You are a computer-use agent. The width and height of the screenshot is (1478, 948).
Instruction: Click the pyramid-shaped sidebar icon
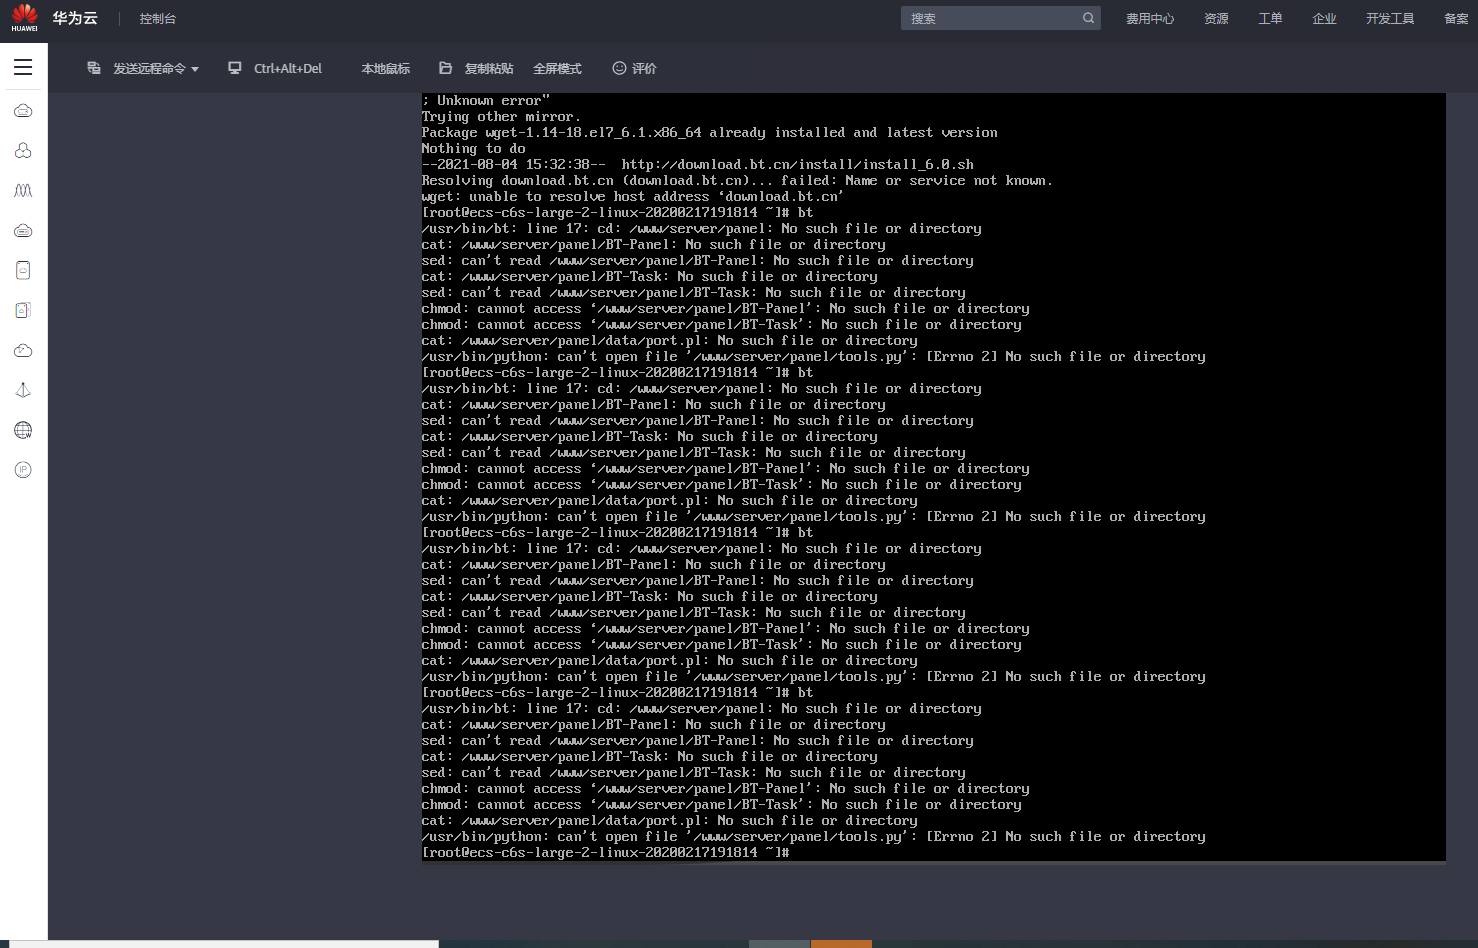(23, 390)
